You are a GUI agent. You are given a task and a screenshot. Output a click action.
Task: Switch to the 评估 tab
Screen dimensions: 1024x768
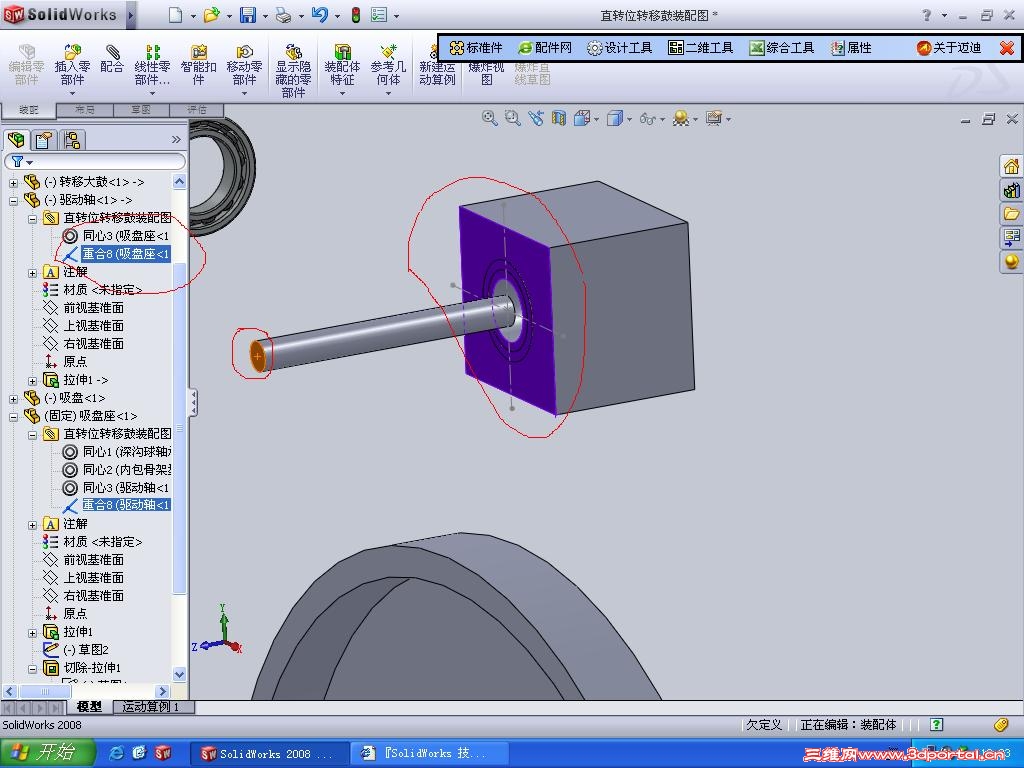pyautogui.click(x=197, y=110)
